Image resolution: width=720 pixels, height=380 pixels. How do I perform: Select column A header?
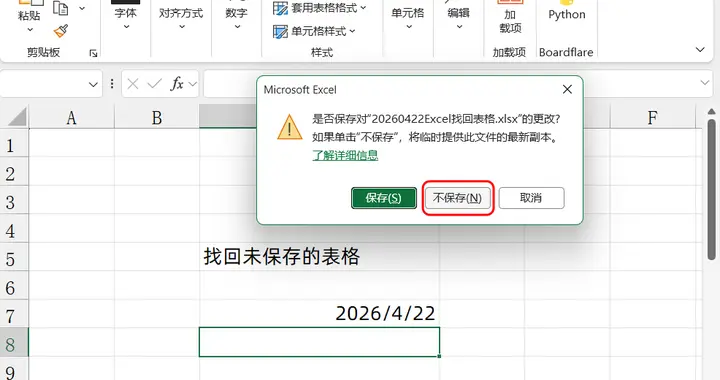71,117
